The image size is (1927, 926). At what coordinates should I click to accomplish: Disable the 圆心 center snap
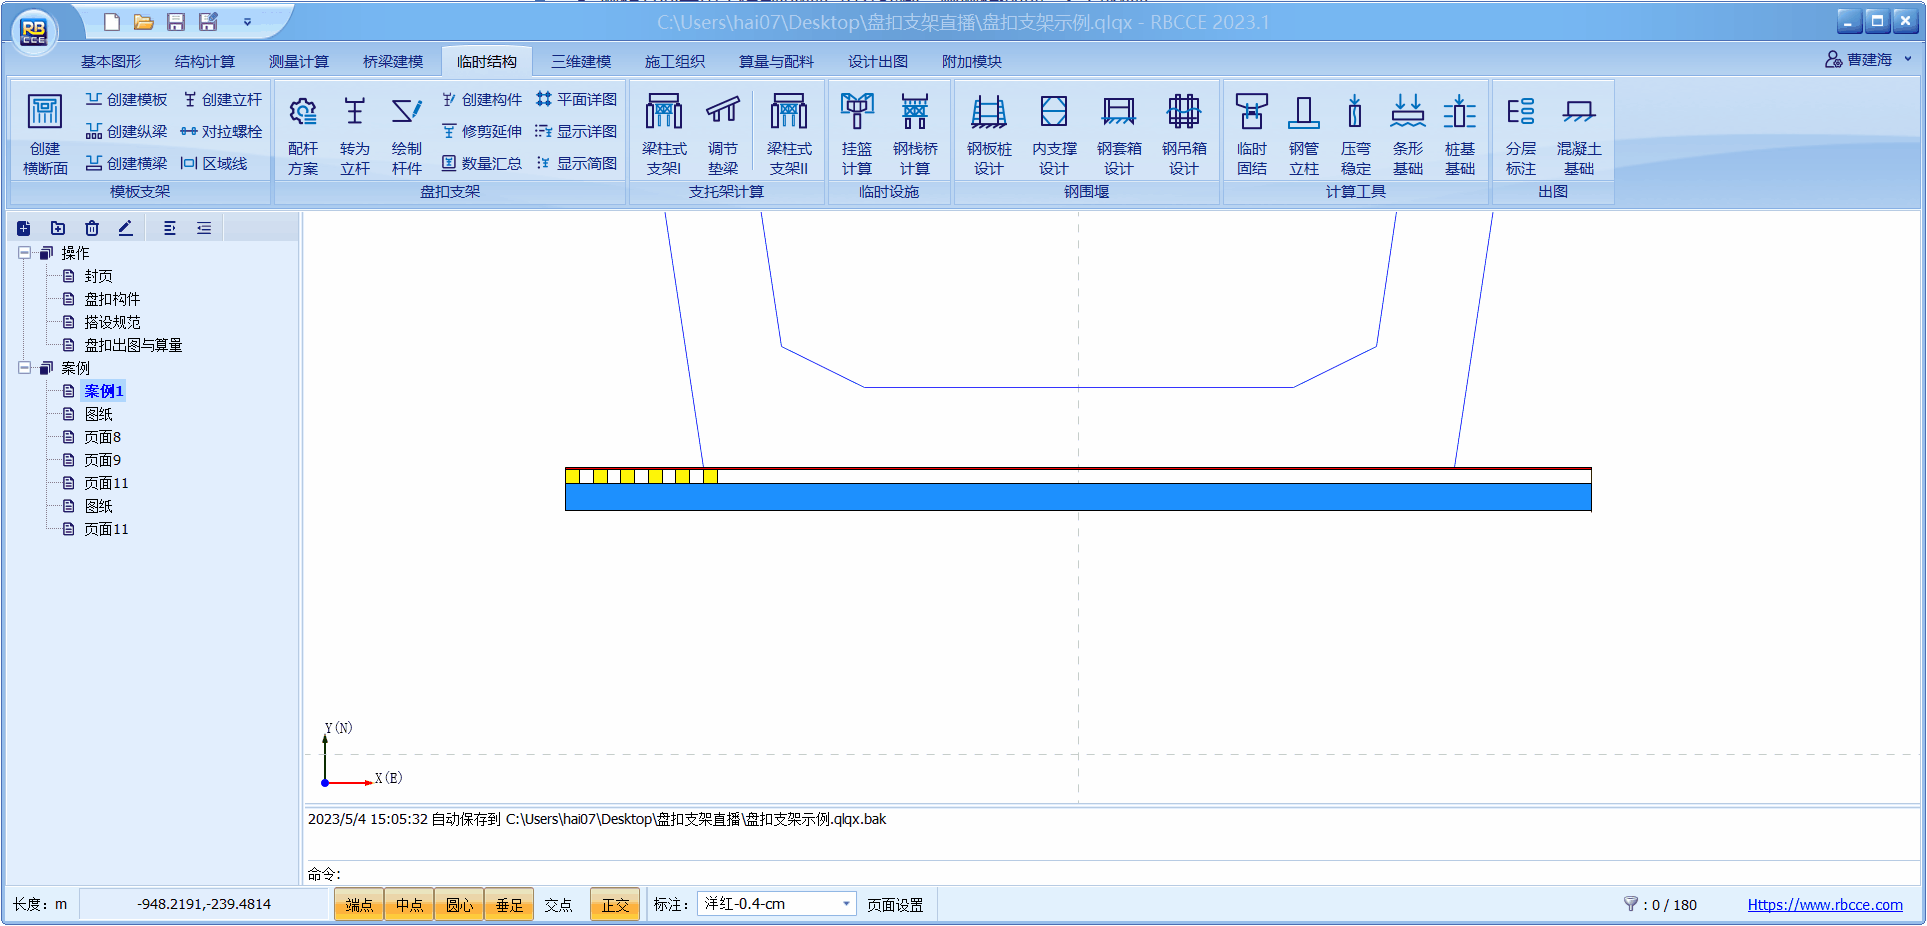(459, 905)
